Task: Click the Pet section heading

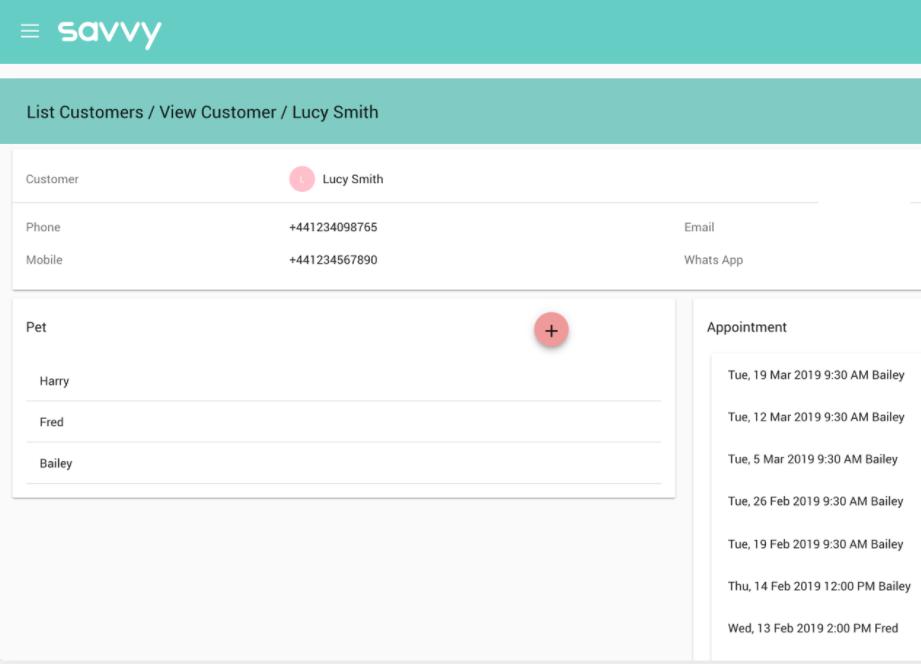Action: point(36,327)
